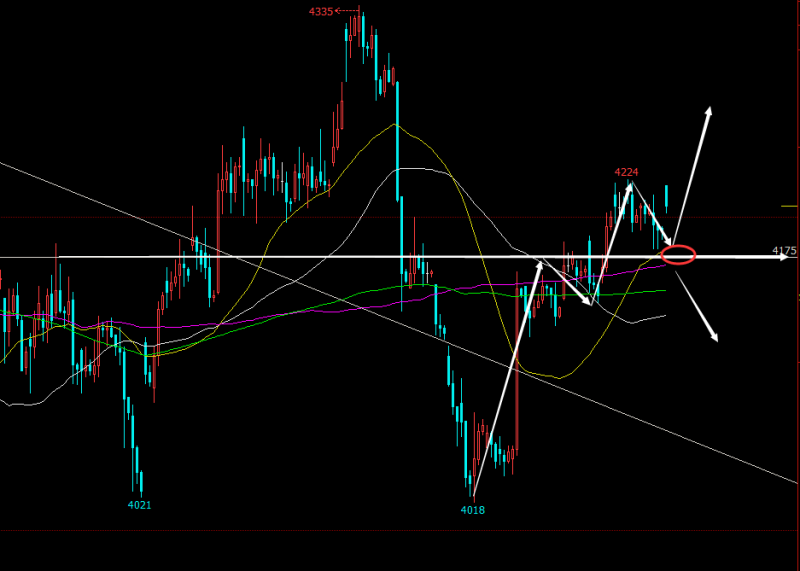
Task: Click the red ellipse marker
Action: click(x=678, y=254)
